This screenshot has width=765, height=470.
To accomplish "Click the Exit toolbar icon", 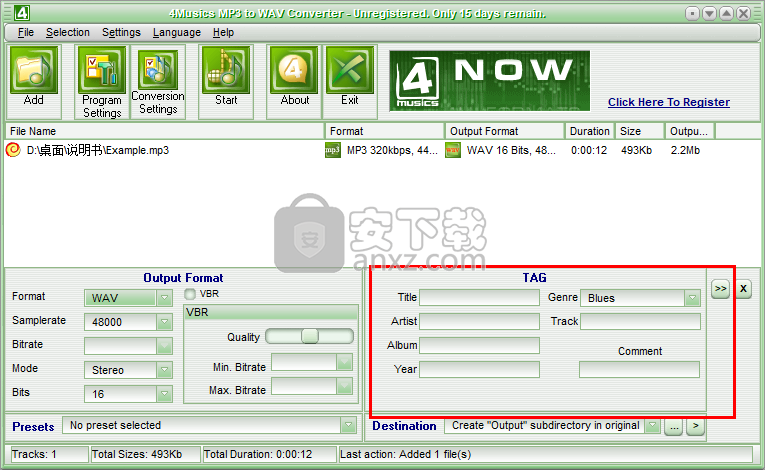I will tap(350, 70).
